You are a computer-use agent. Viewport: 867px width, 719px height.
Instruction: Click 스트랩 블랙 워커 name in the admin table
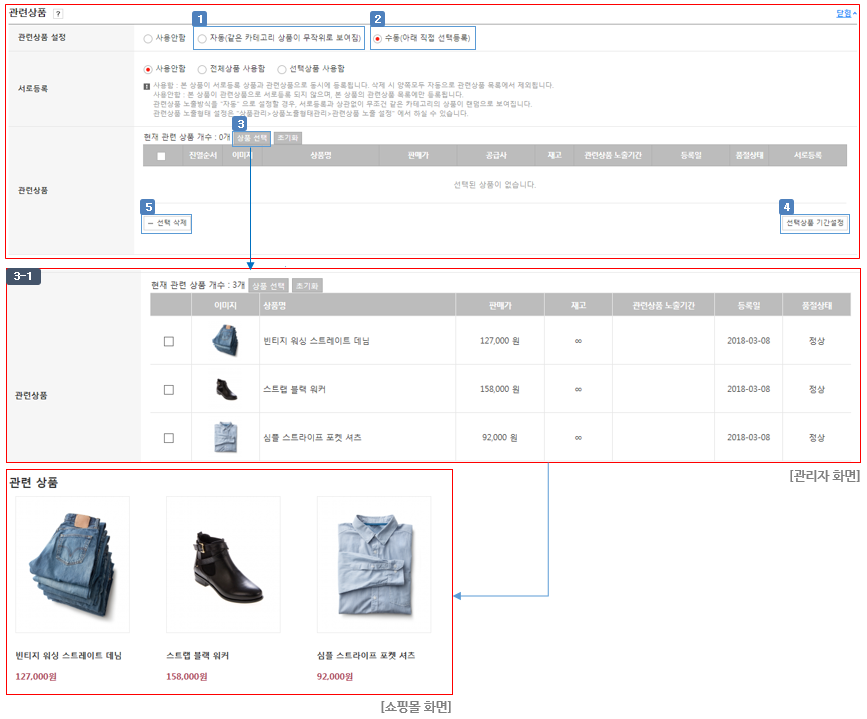click(x=294, y=390)
